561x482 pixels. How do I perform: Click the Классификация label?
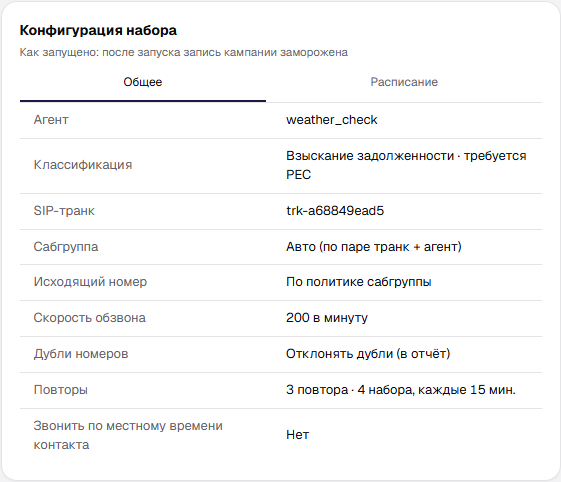pyautogui.click(x=83, y=165)
